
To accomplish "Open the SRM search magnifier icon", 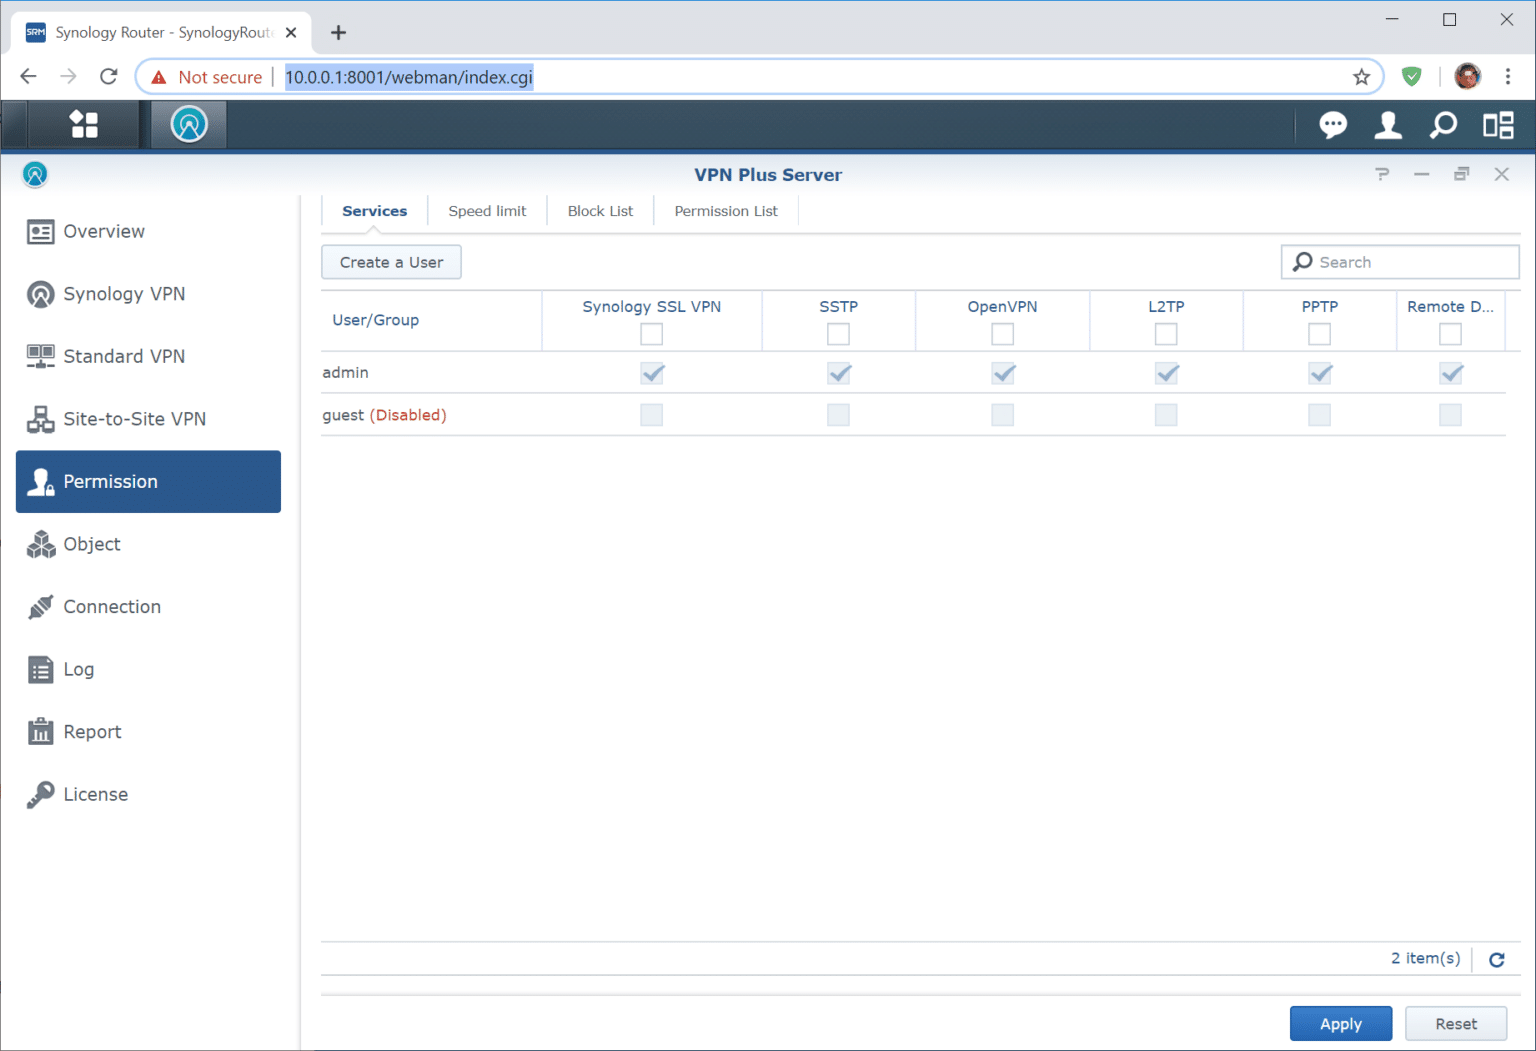I will pyautogui.click(x=1443, y=125).
